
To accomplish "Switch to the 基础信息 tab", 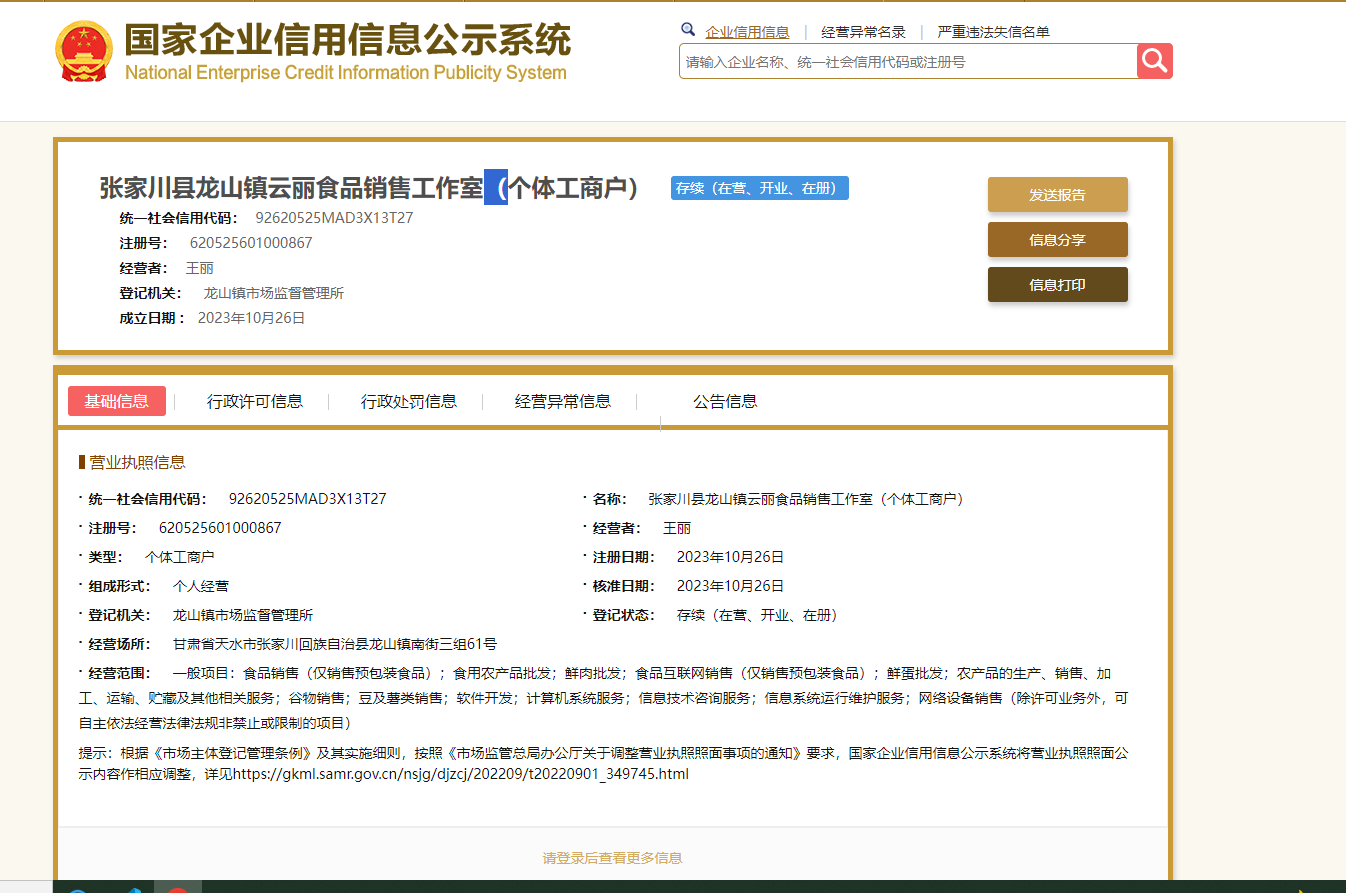I will click(117, 401).
